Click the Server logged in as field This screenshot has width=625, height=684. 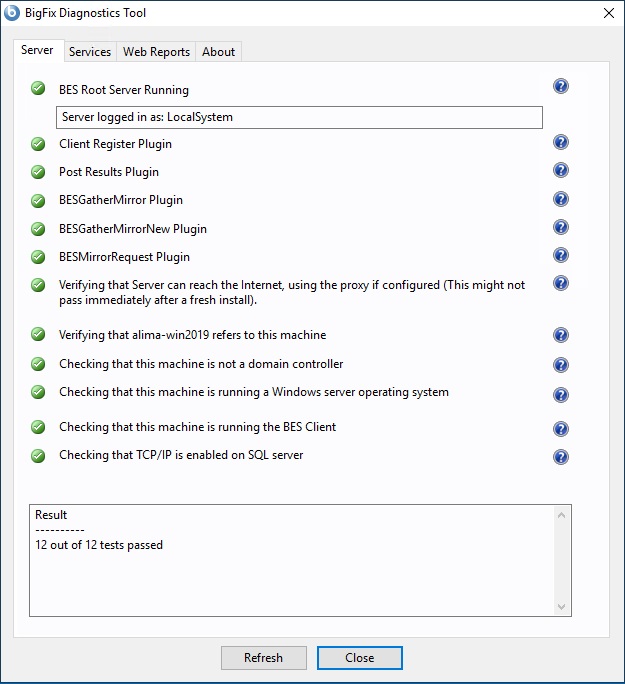[299, 117]
